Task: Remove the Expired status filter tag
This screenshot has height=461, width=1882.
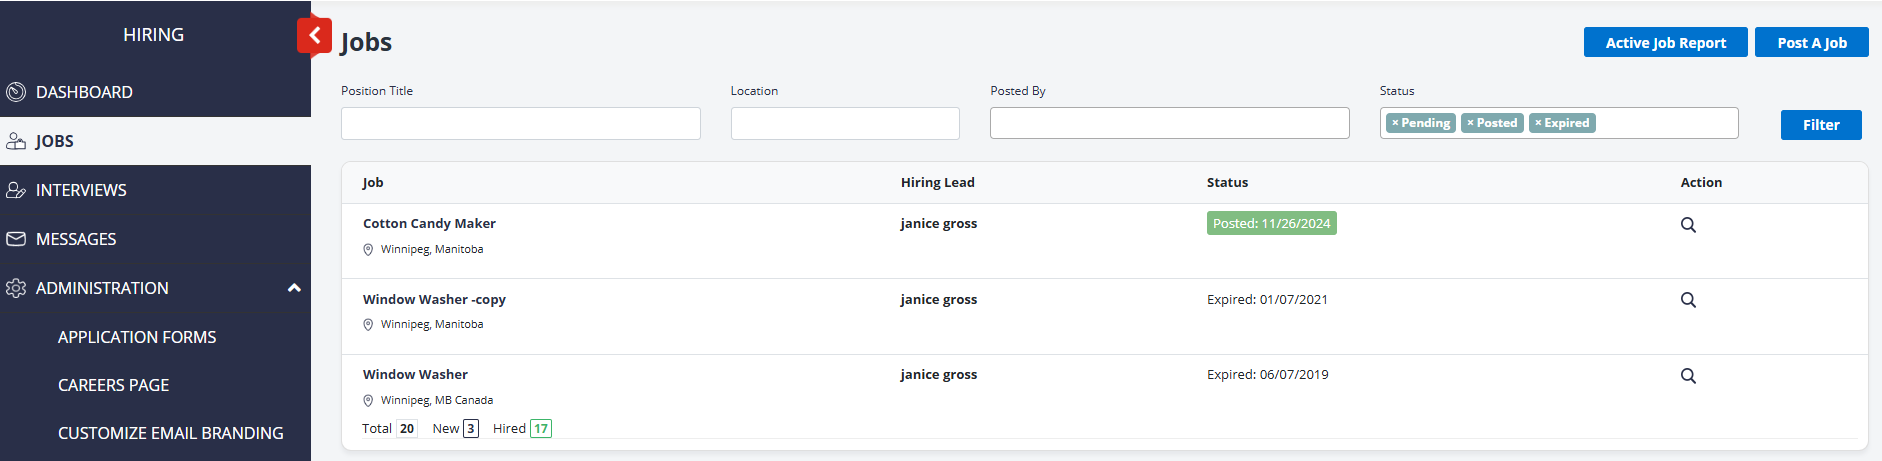Action: tap(1538, 123)
